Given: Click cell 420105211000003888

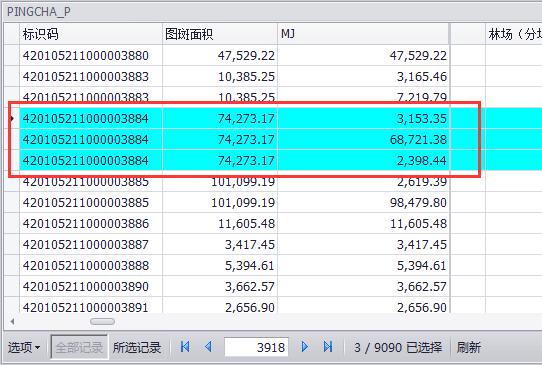Looking at the screenshot, I should pyautogui.click(x=91, y=266).
